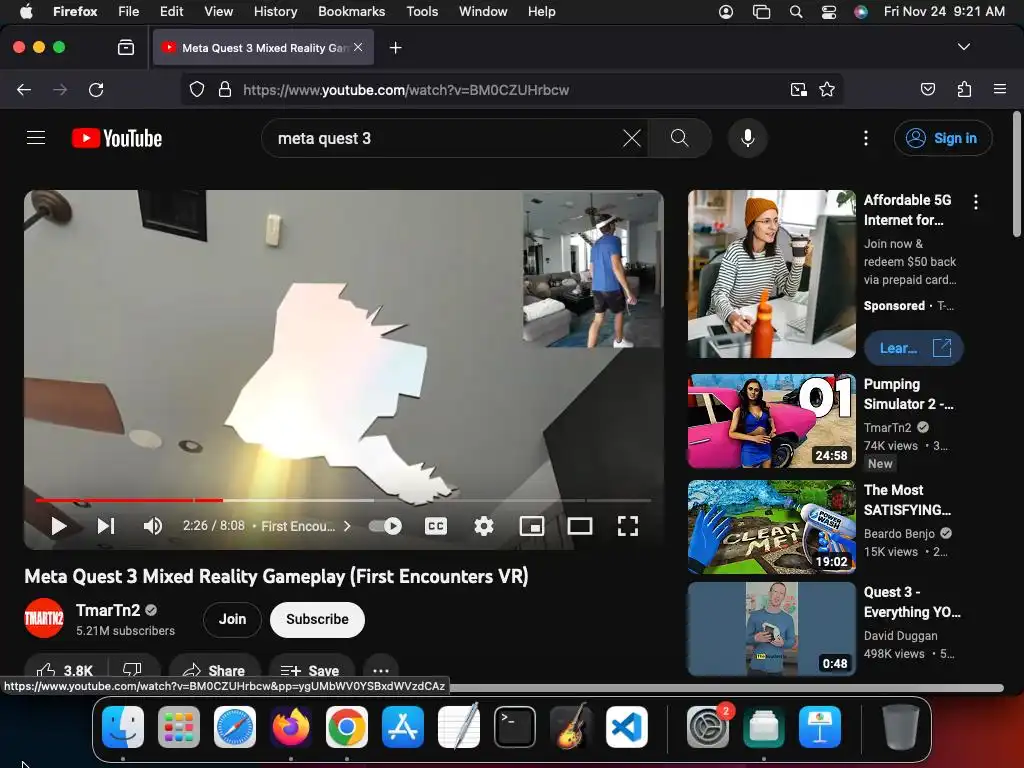
Task: Open TmarTn2 channel name link
Action: point(108,610)
